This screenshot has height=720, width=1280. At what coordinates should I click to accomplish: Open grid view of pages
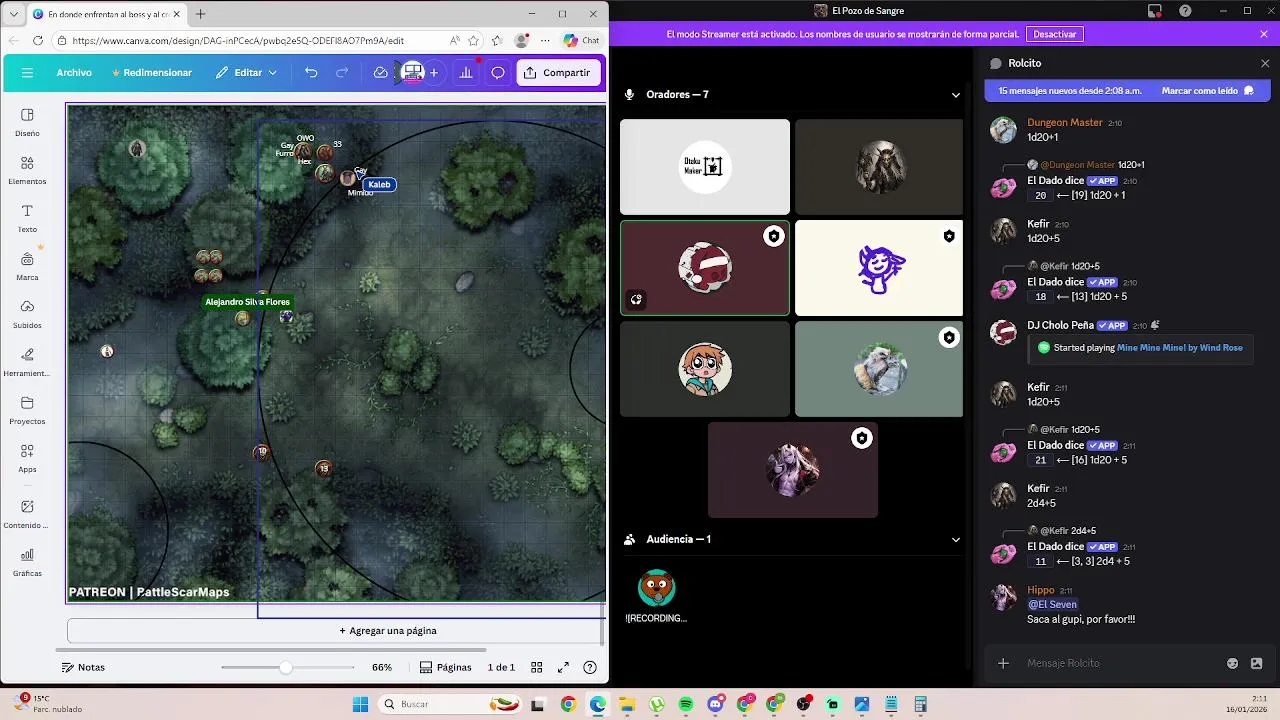(x=536, y=667)
